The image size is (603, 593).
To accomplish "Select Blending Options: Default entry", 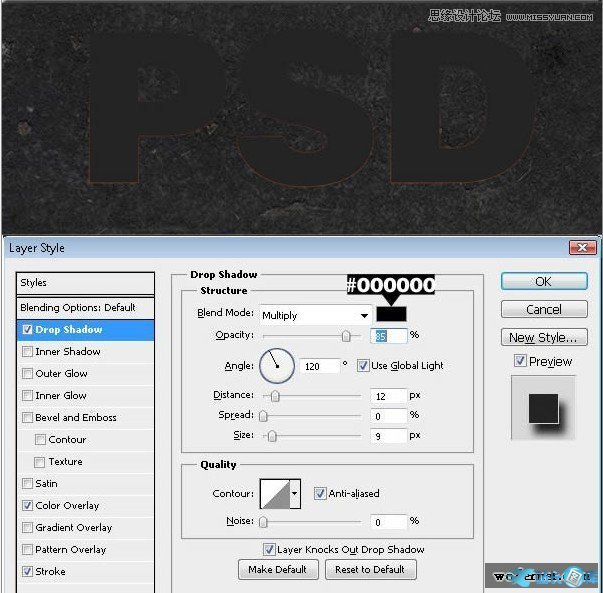I will click(77, 307).
